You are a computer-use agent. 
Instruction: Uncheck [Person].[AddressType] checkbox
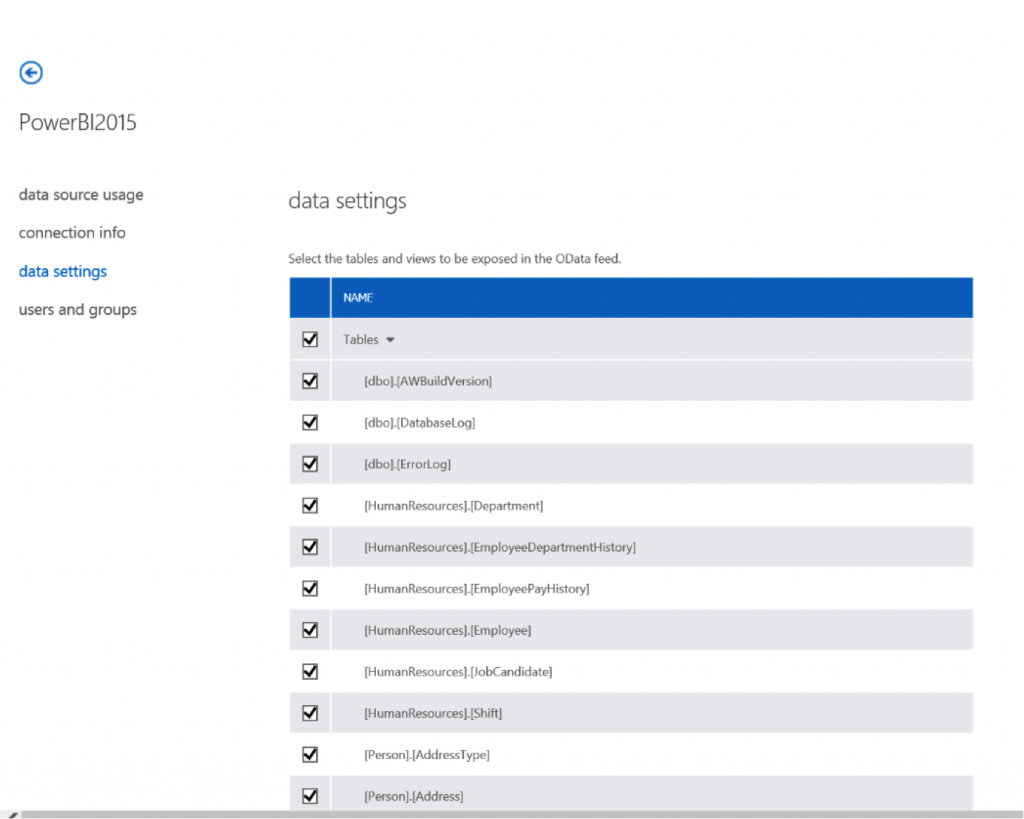310,755
